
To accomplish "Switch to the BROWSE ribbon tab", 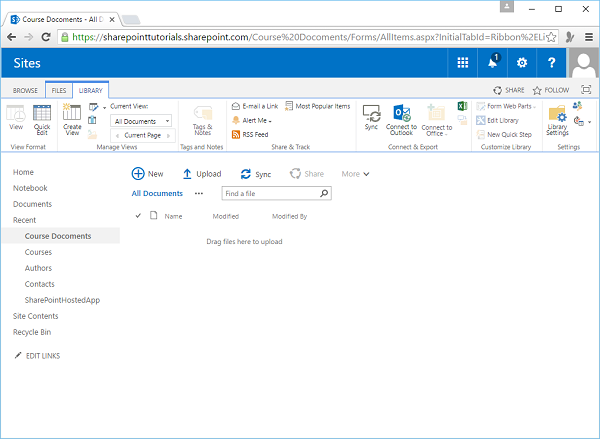I will pos(25,90).
